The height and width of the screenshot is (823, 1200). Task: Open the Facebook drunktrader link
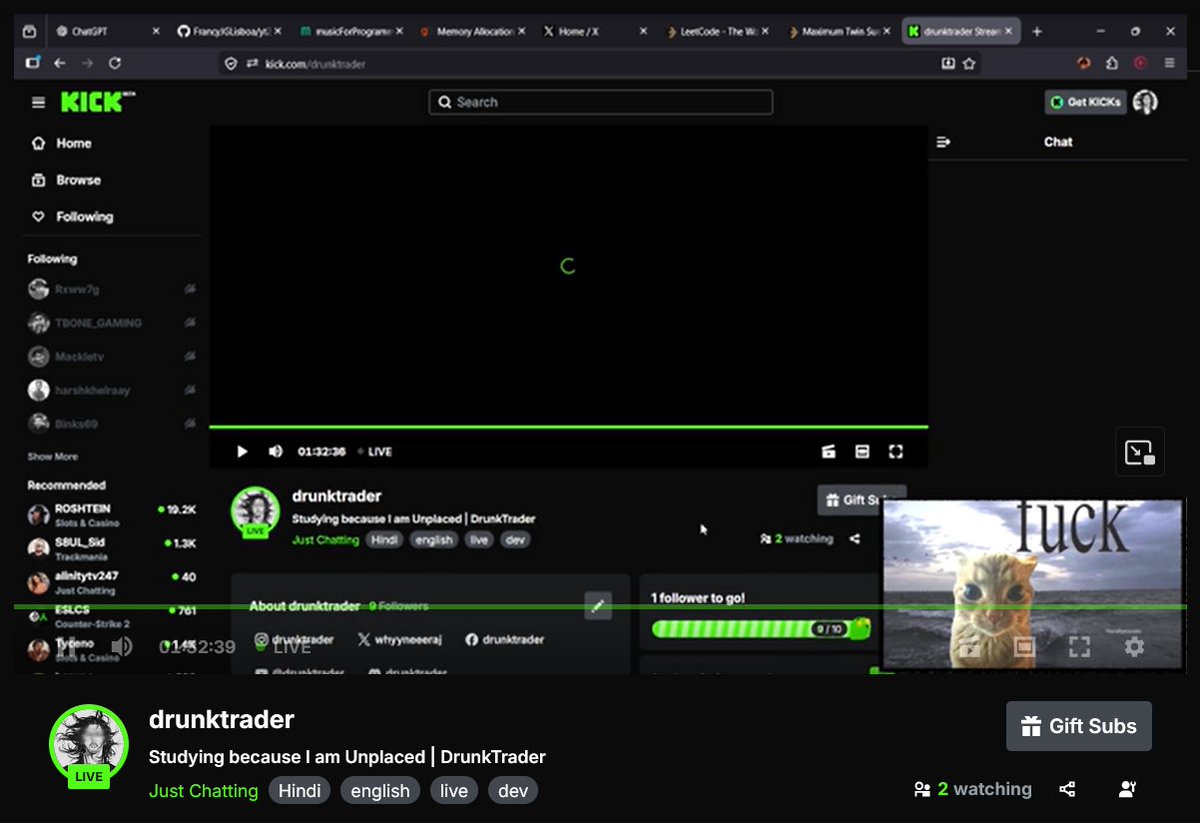coord(505,640)
